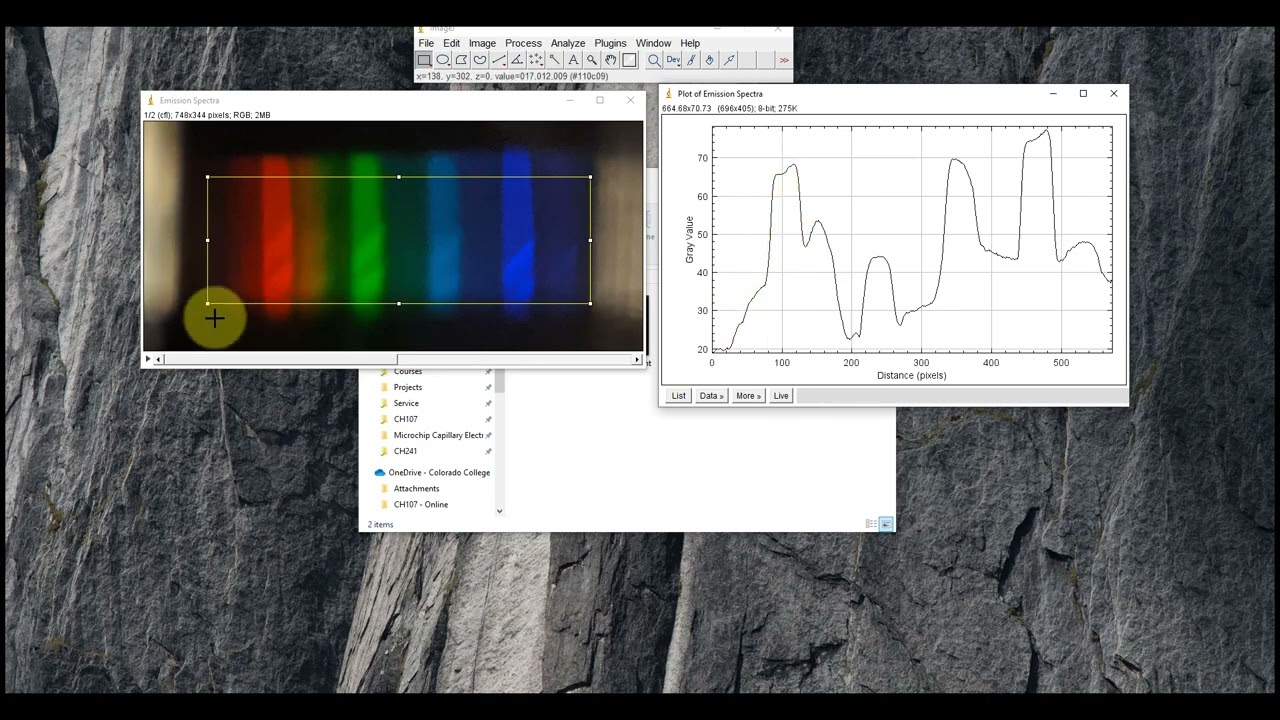
Task: Open the Image menu in ImageJ
Action: [x=482, y=43]
